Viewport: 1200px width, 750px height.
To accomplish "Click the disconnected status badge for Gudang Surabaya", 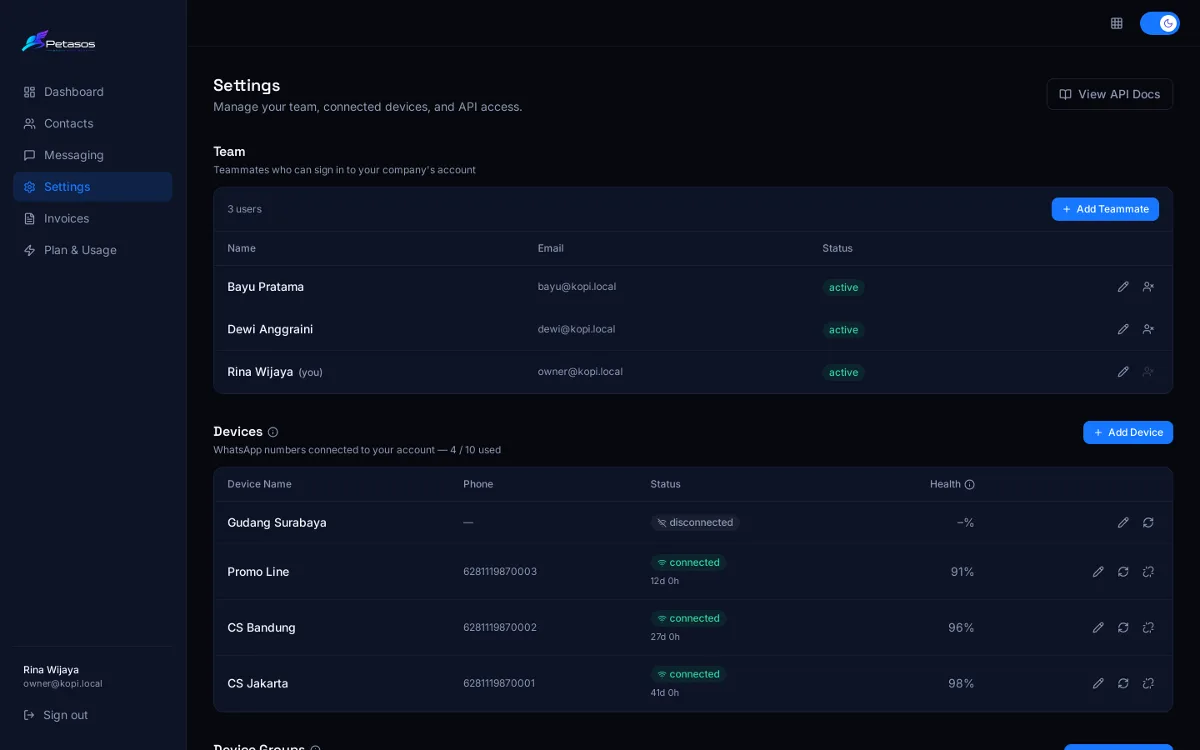I will tap(695, 522).
